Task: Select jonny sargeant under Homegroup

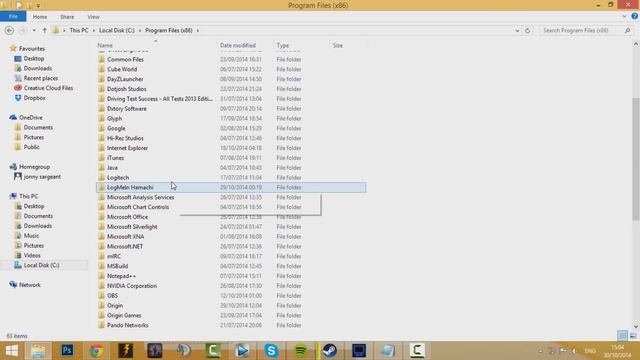Action: tap(42, 177)
